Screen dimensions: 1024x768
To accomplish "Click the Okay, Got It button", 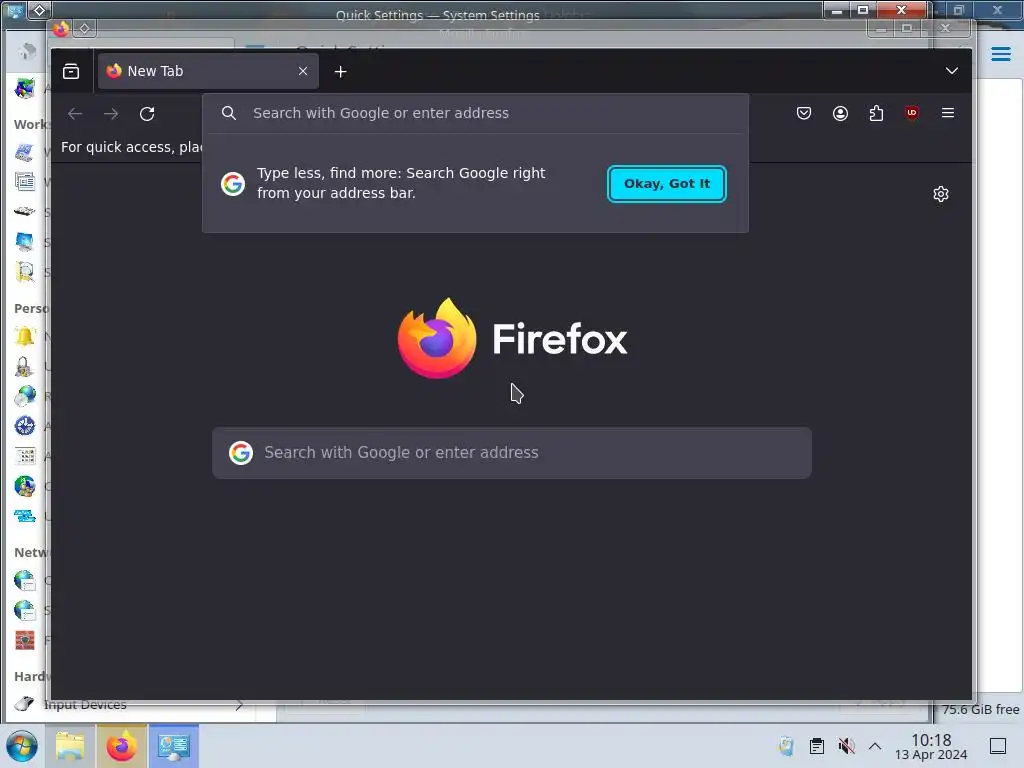I will coord(666,184).
